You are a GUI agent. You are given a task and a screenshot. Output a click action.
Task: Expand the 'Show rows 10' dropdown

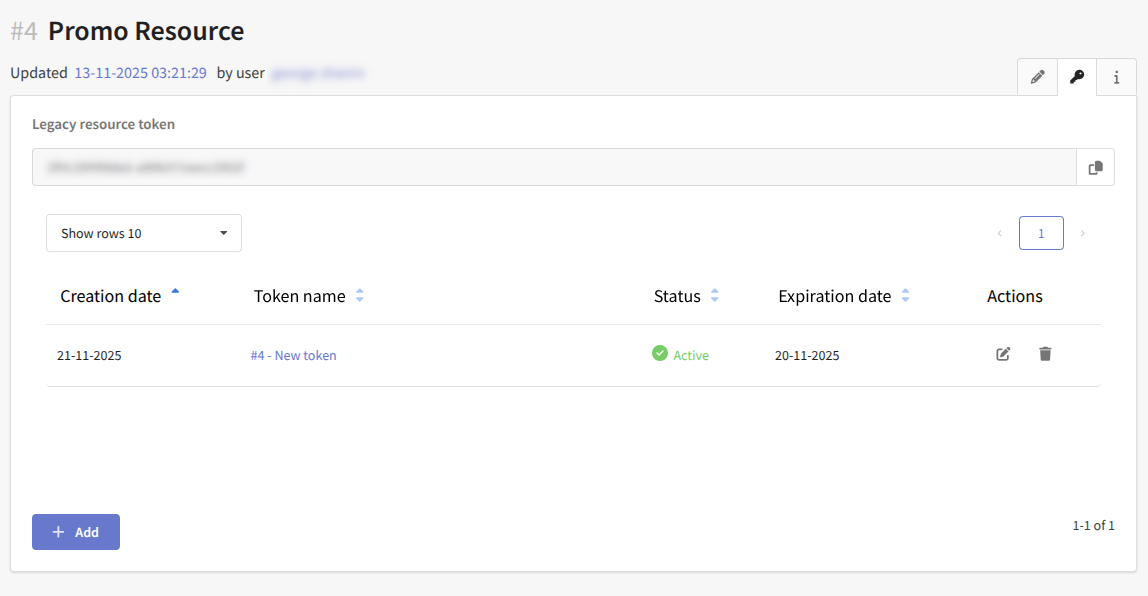[x=144, y=233]
